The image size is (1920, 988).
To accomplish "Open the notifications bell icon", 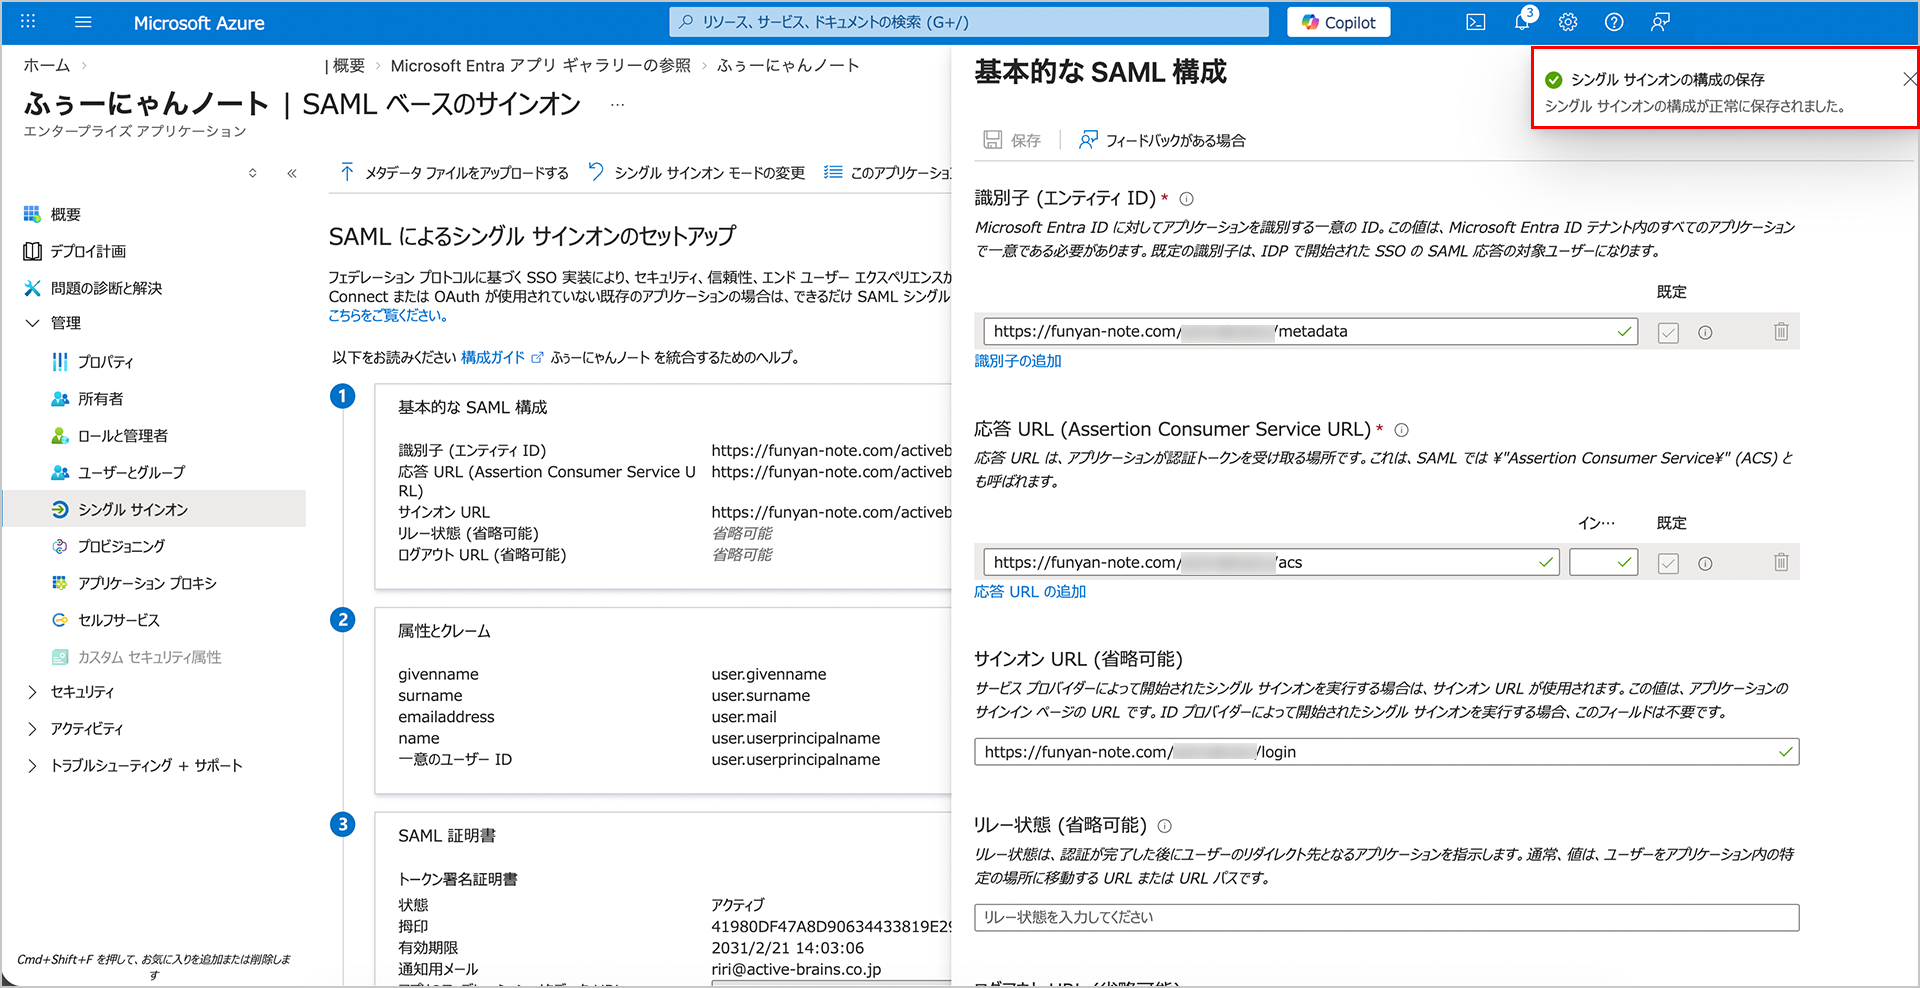I will [1521, 22].
